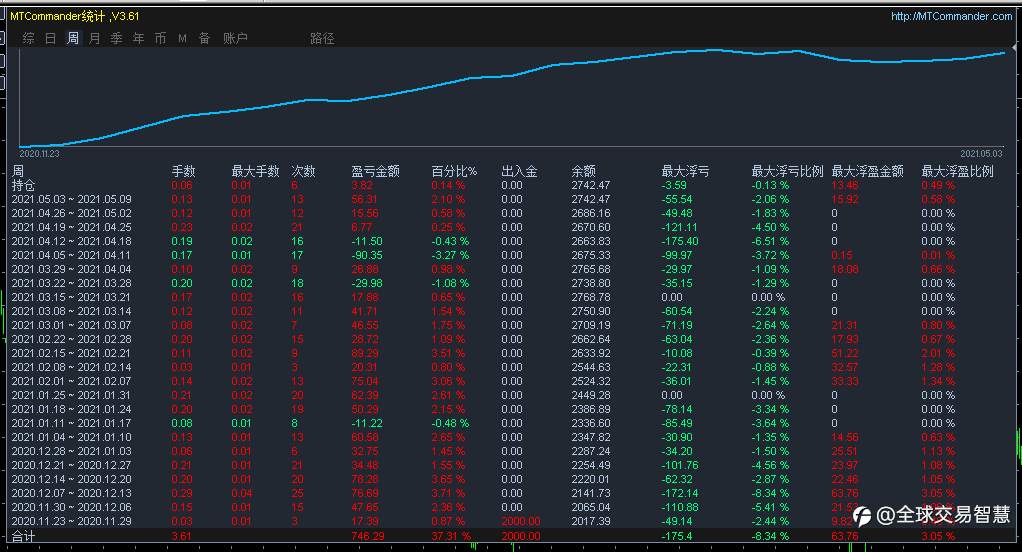The image size is (1022, 552).
Task: Open the 季 quarterly tab
Action: pos(117,38)
